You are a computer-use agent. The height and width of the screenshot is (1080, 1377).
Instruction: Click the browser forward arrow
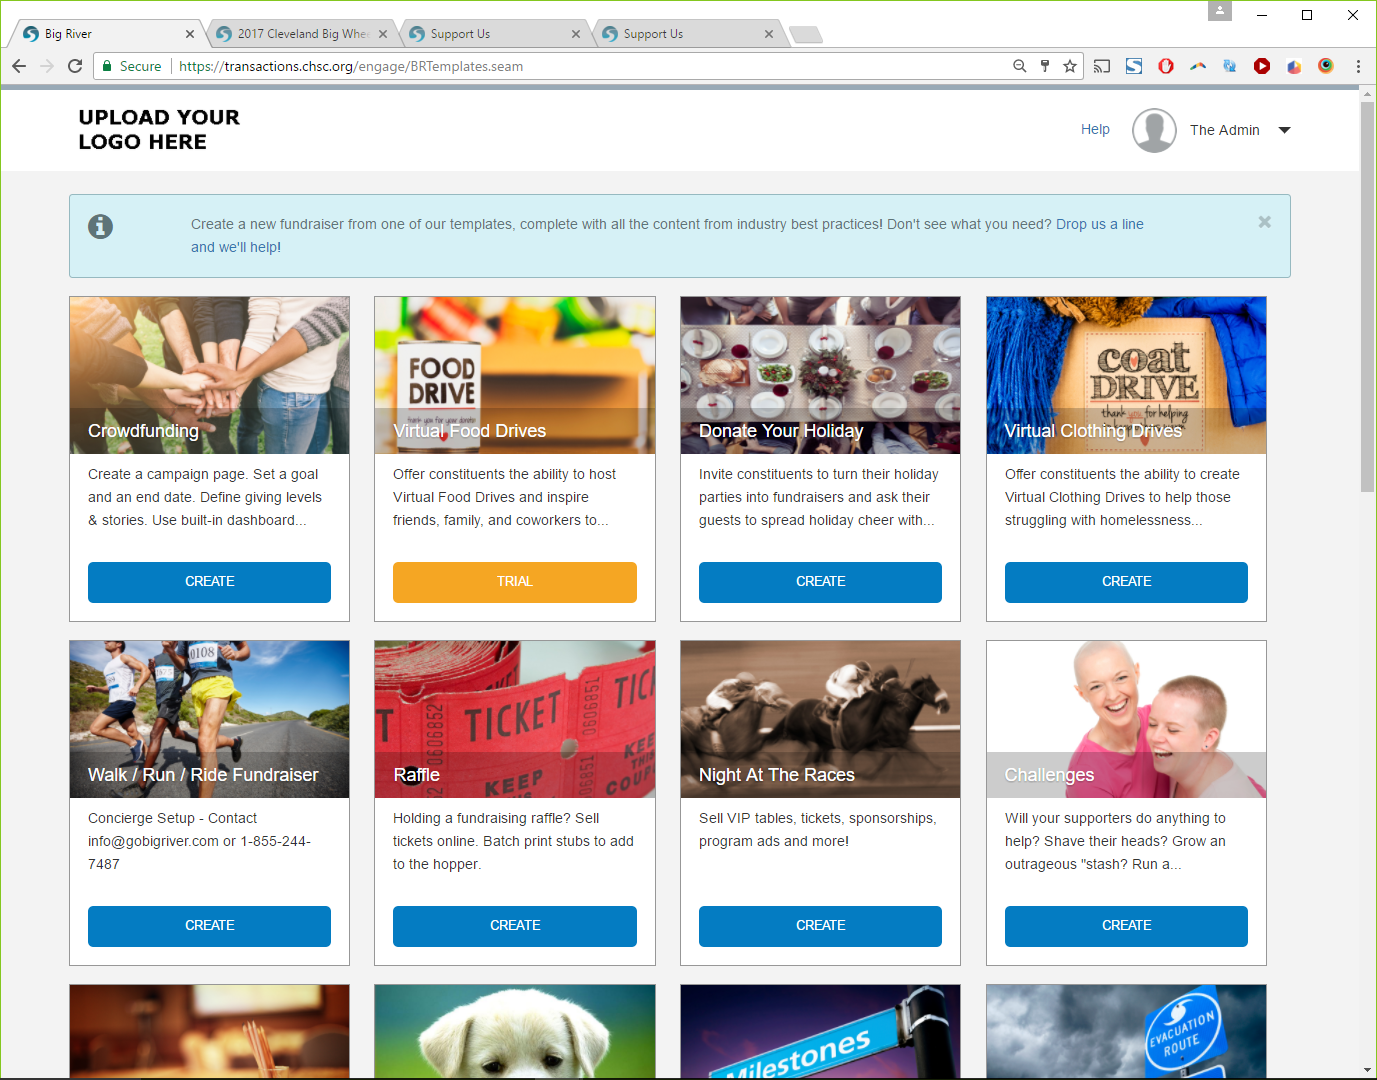click(47, 66)
